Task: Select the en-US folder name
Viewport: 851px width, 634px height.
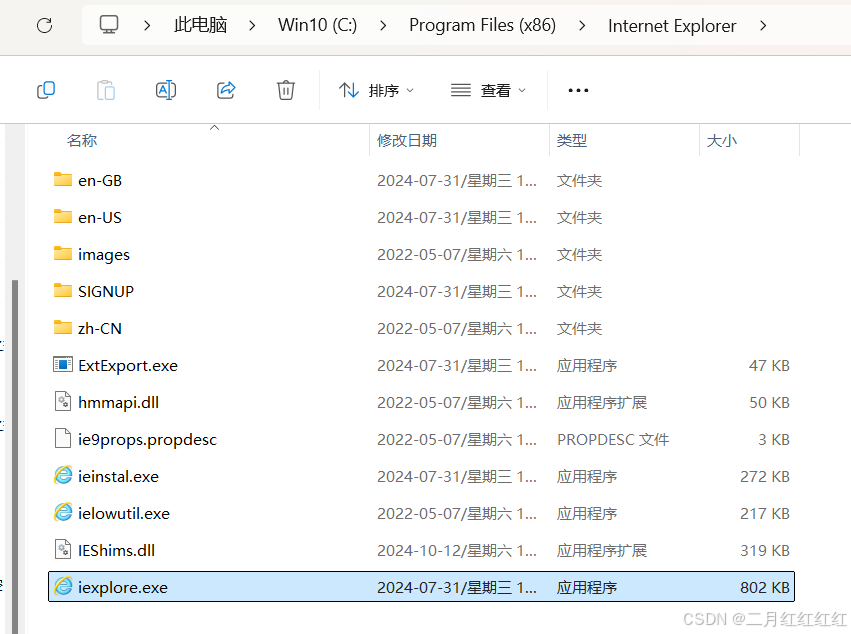Action: [x=100, y=218]
